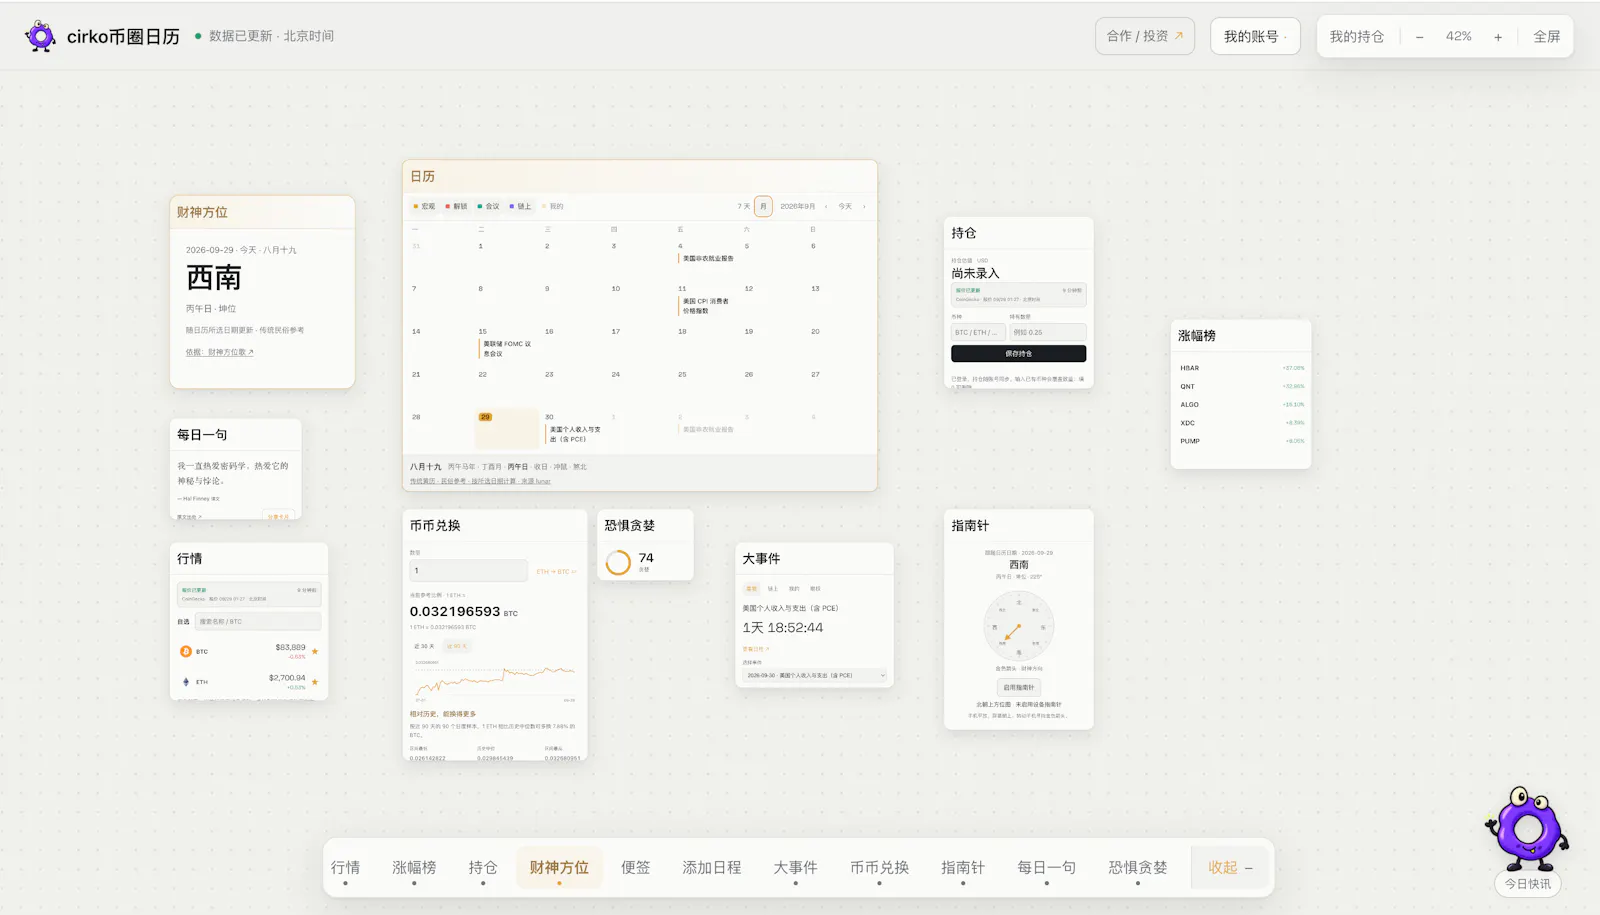Open the 选择事件 dropdown in 大事件
The width and height of the screenshot is (1600, 915).
pos(814,675)
